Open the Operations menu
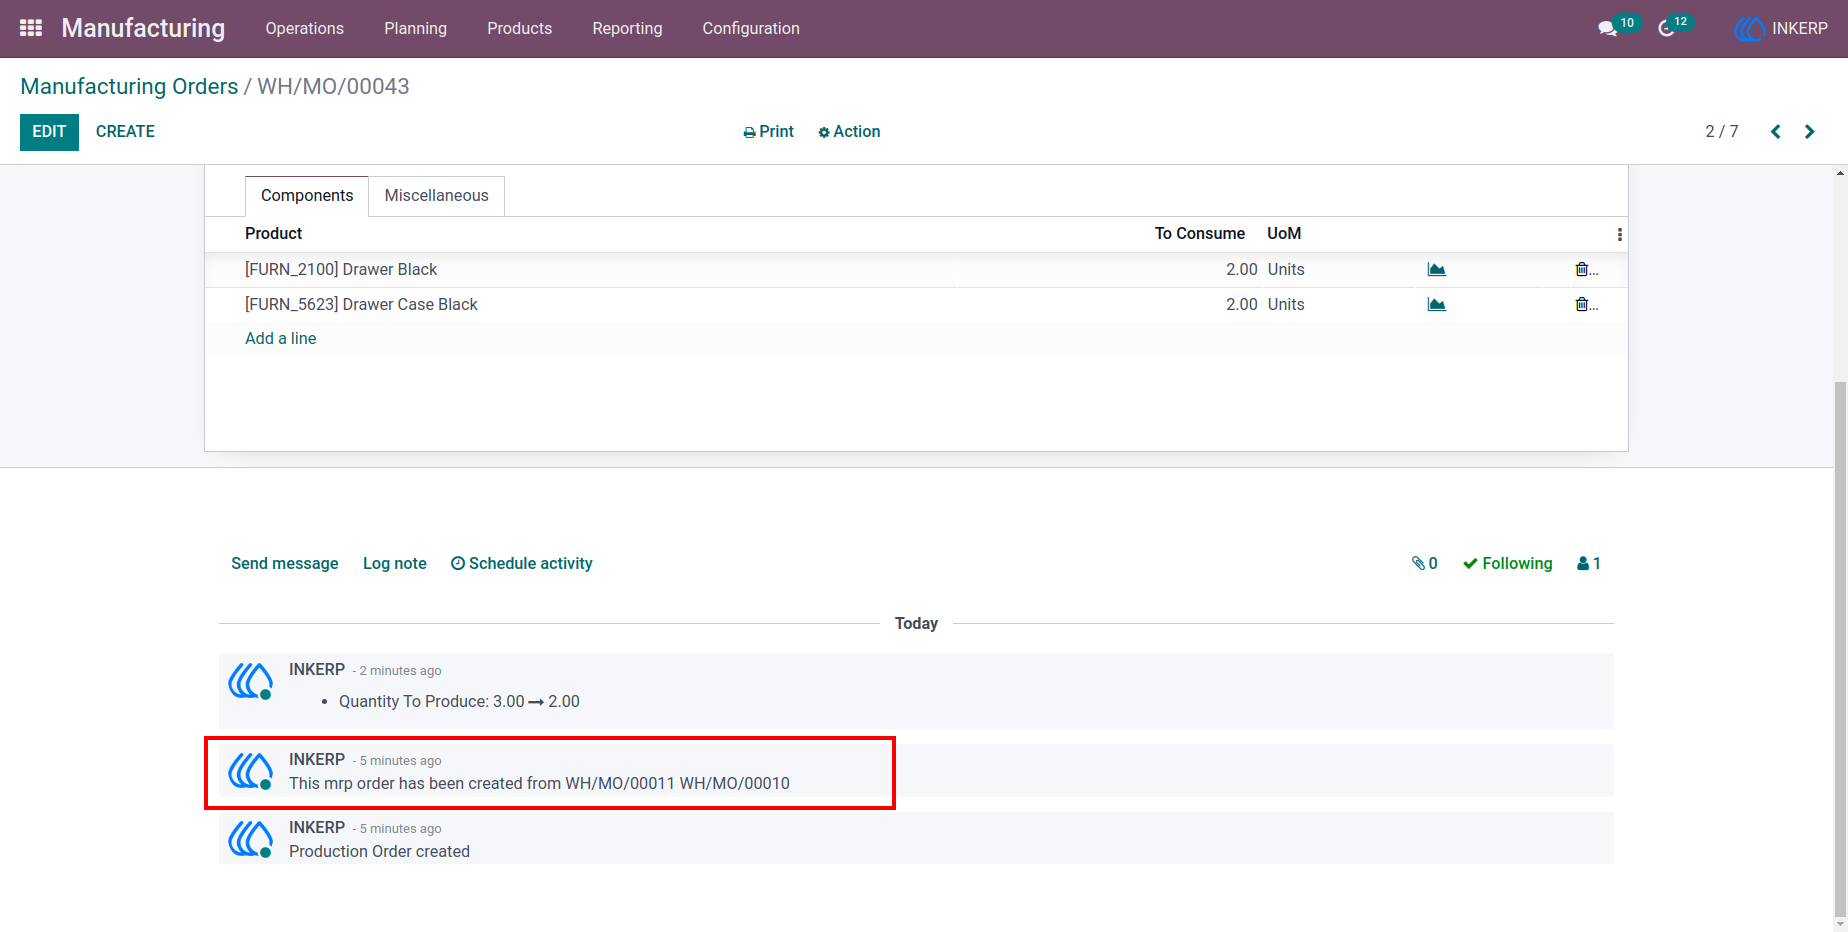The image size is (1848, 932). (x=304, y=28)
